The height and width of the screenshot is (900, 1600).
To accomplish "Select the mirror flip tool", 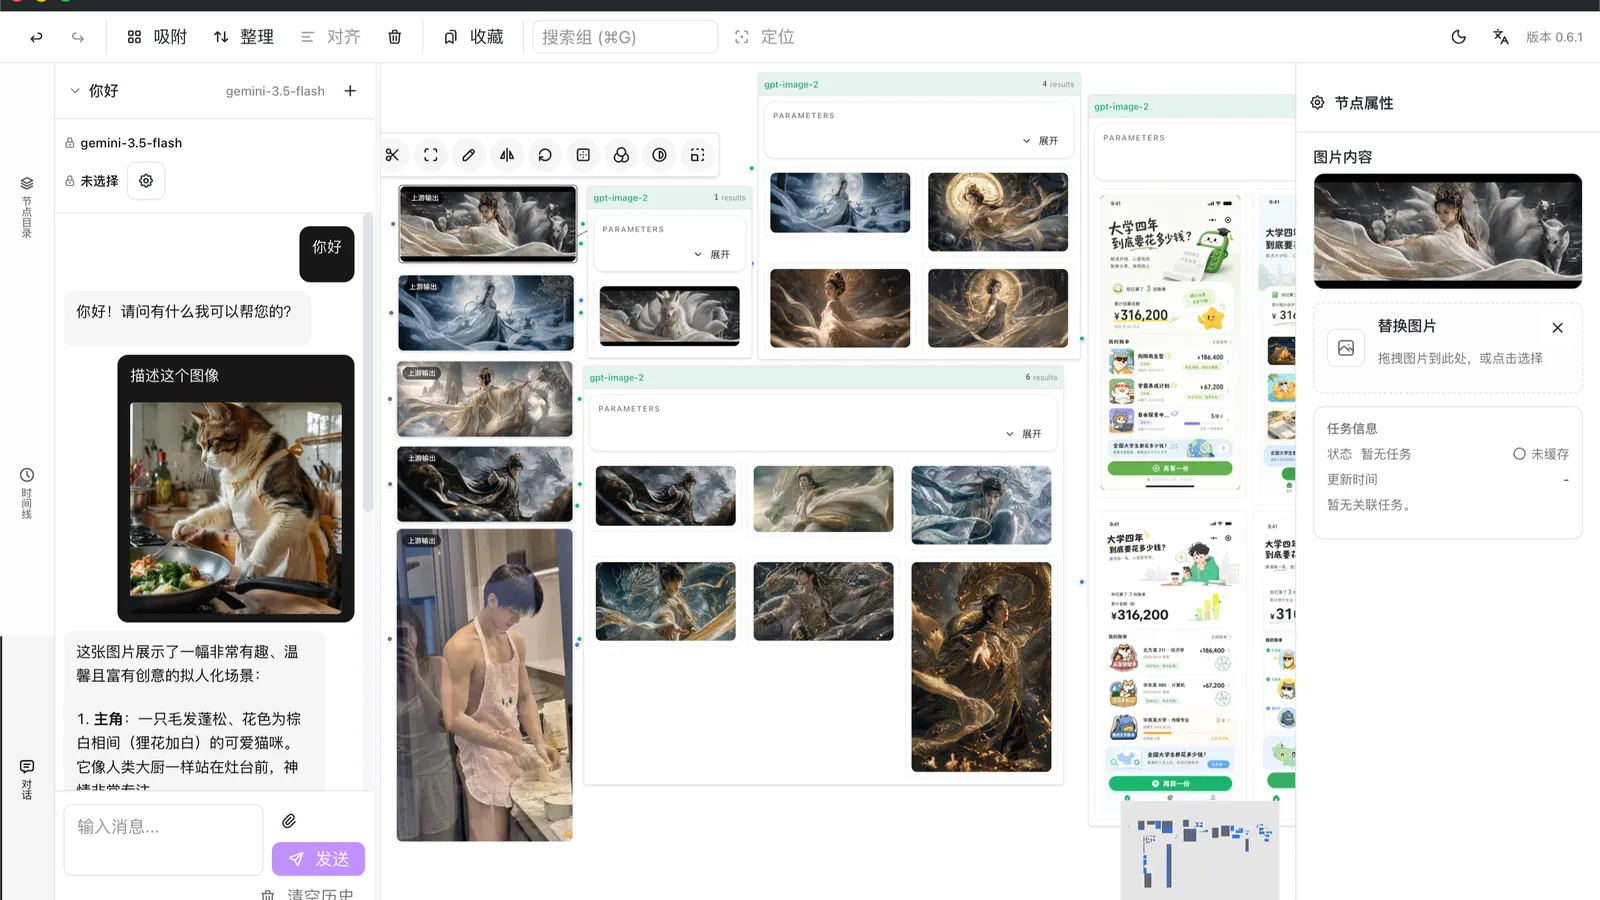I will click(x=507, y=155).
